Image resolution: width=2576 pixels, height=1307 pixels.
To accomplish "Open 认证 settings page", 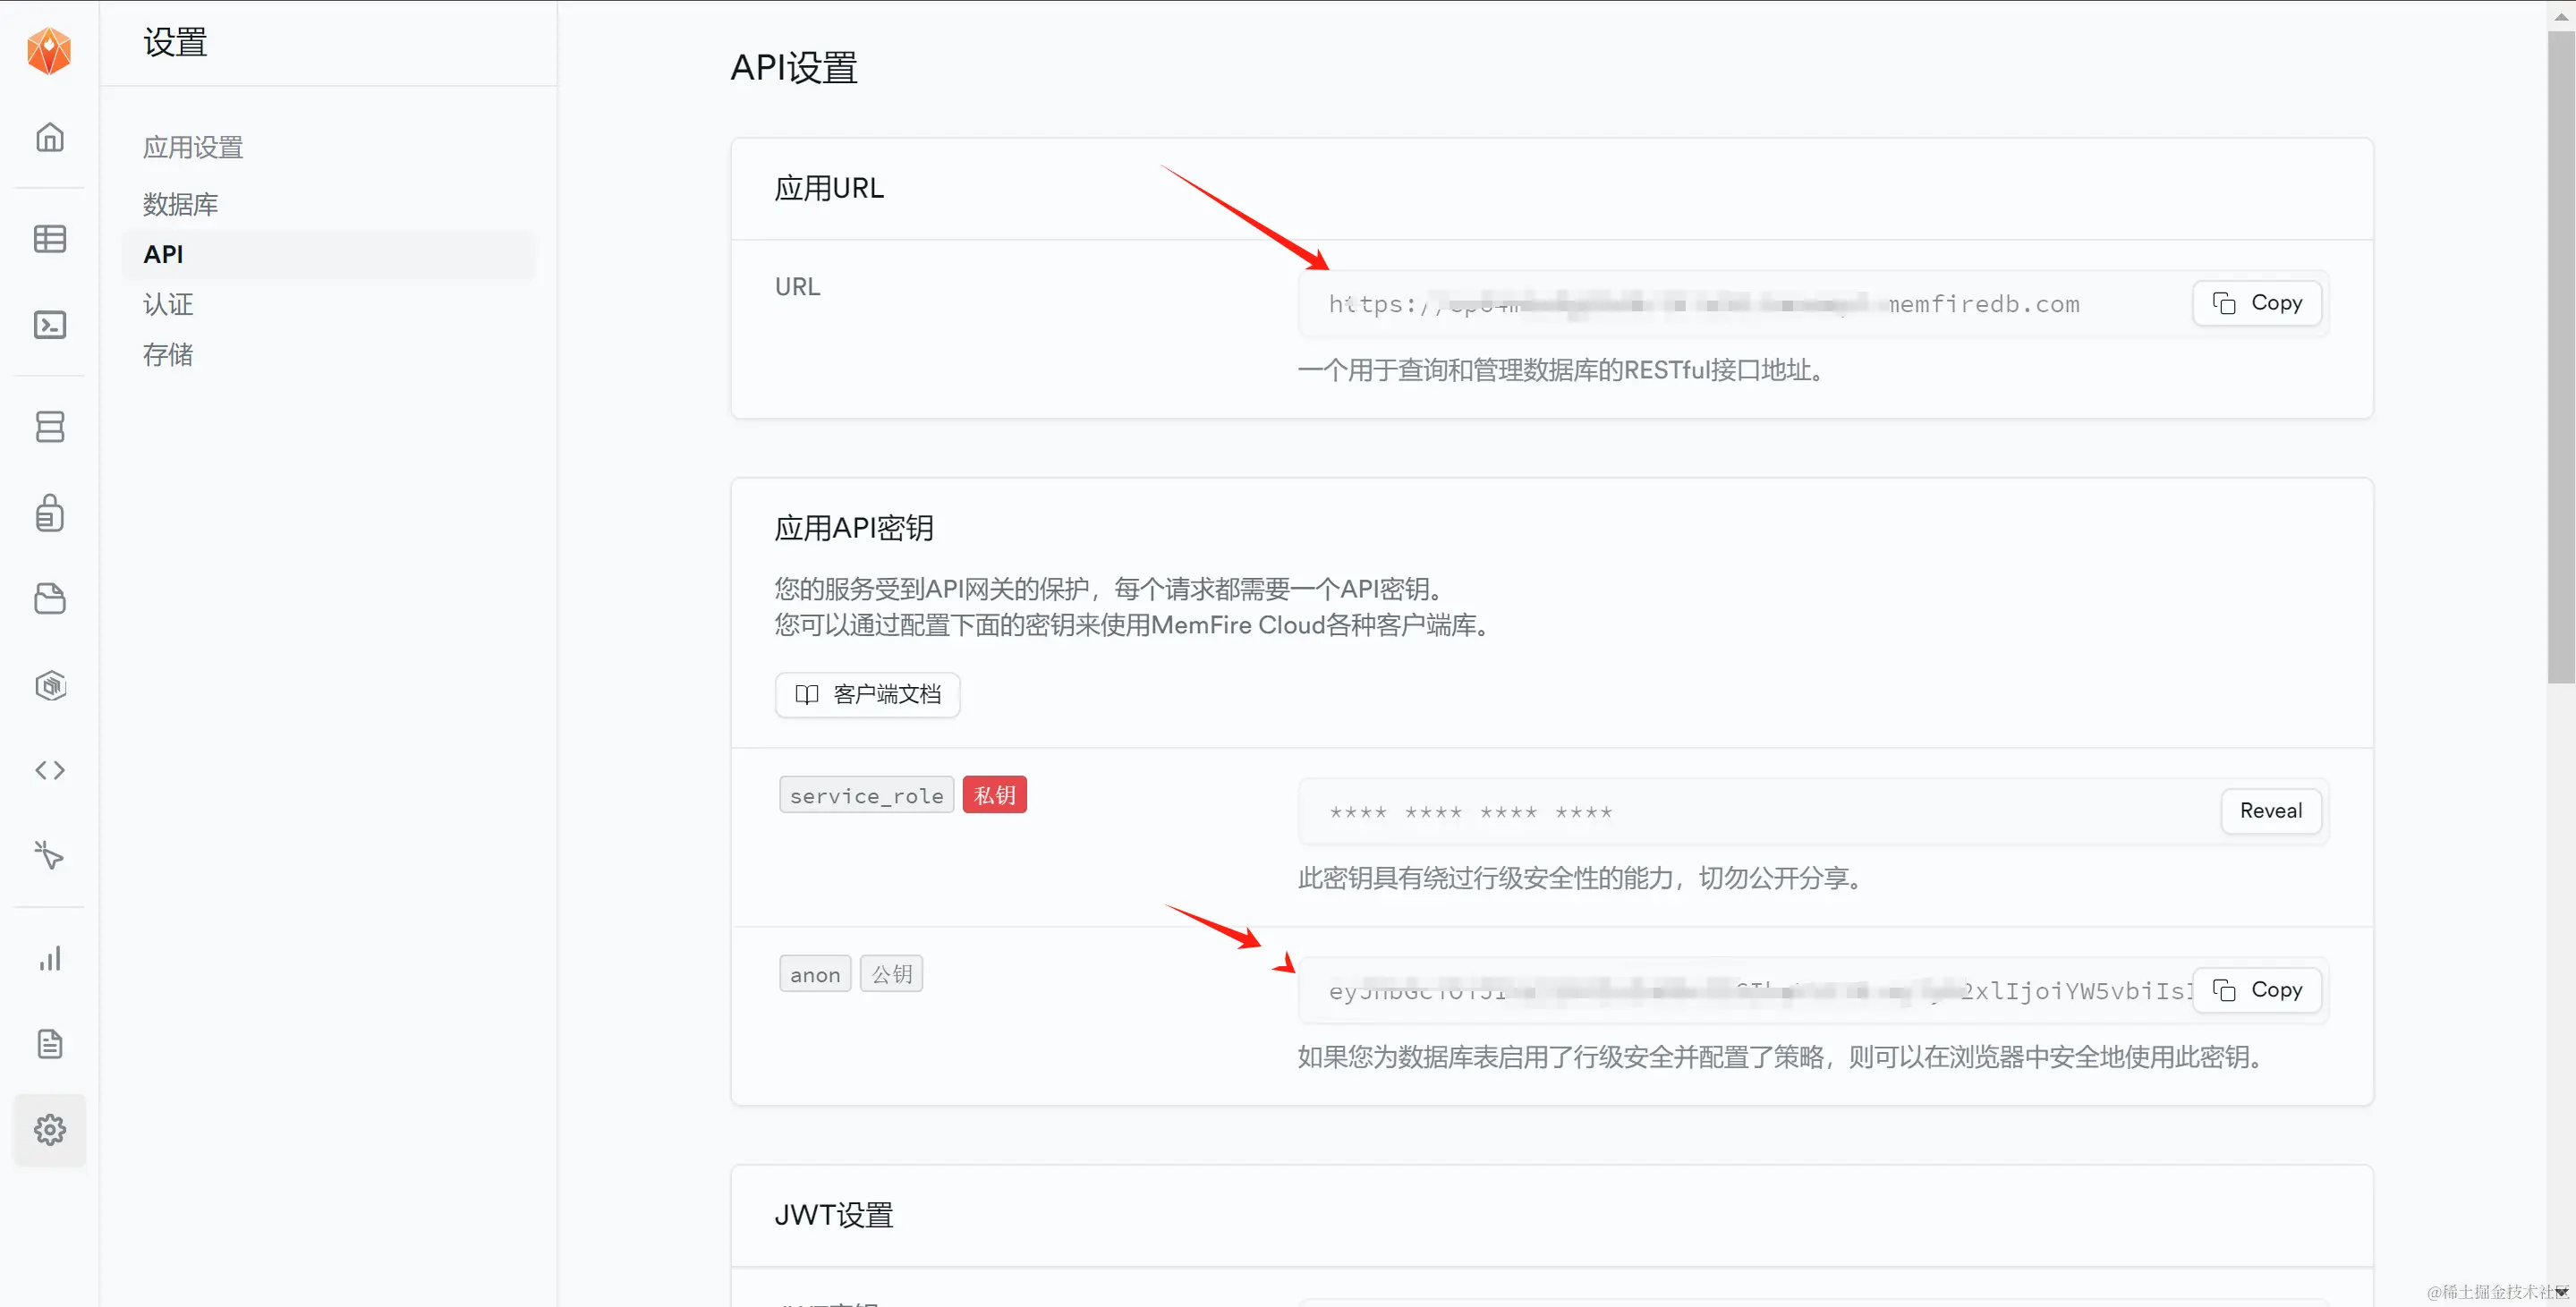I will (x=168, y=304).
